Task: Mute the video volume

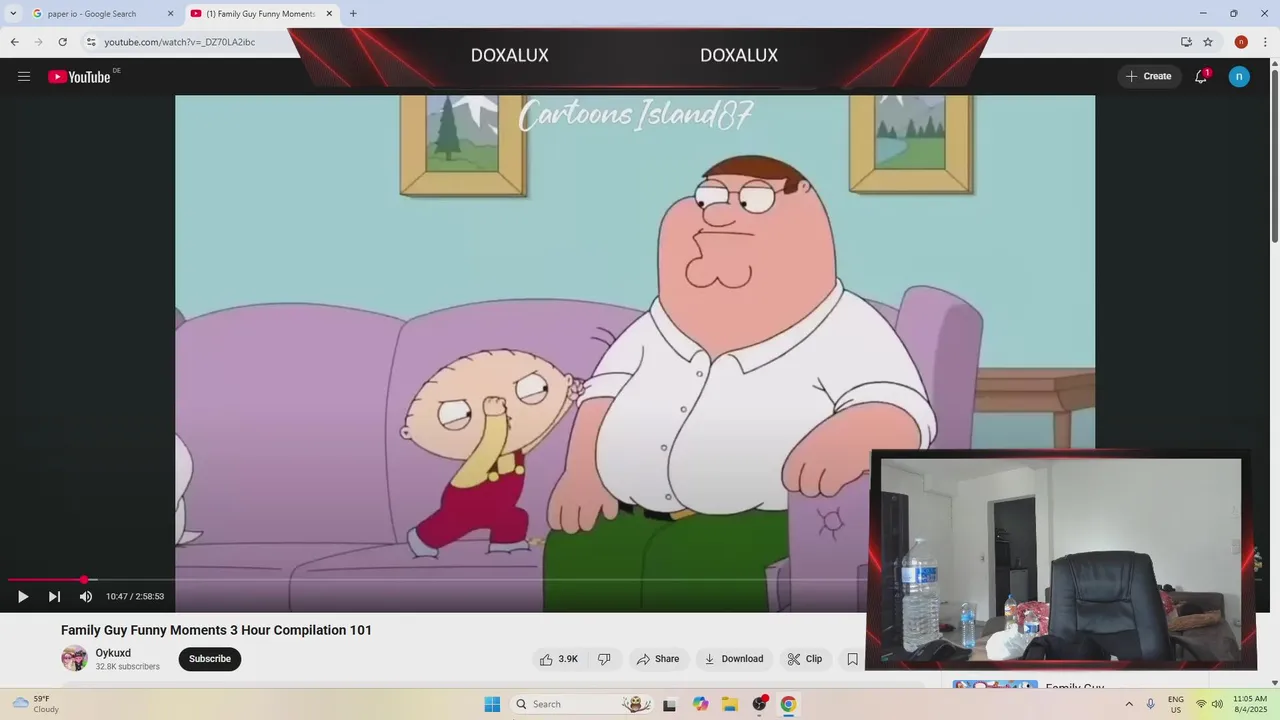Action: (x=86, y=596)
